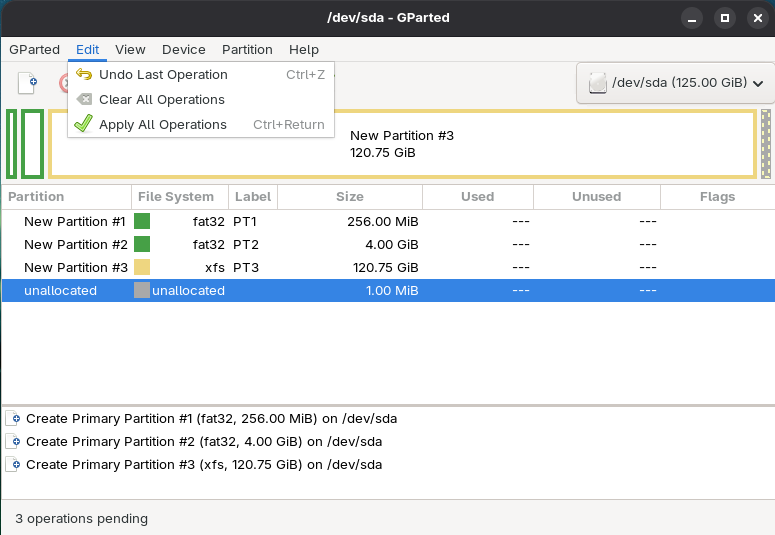This screenshot has height=535, width=775.
Task: Click the yellow Undo Last Operation arrow icon
Action: point(84,75)
